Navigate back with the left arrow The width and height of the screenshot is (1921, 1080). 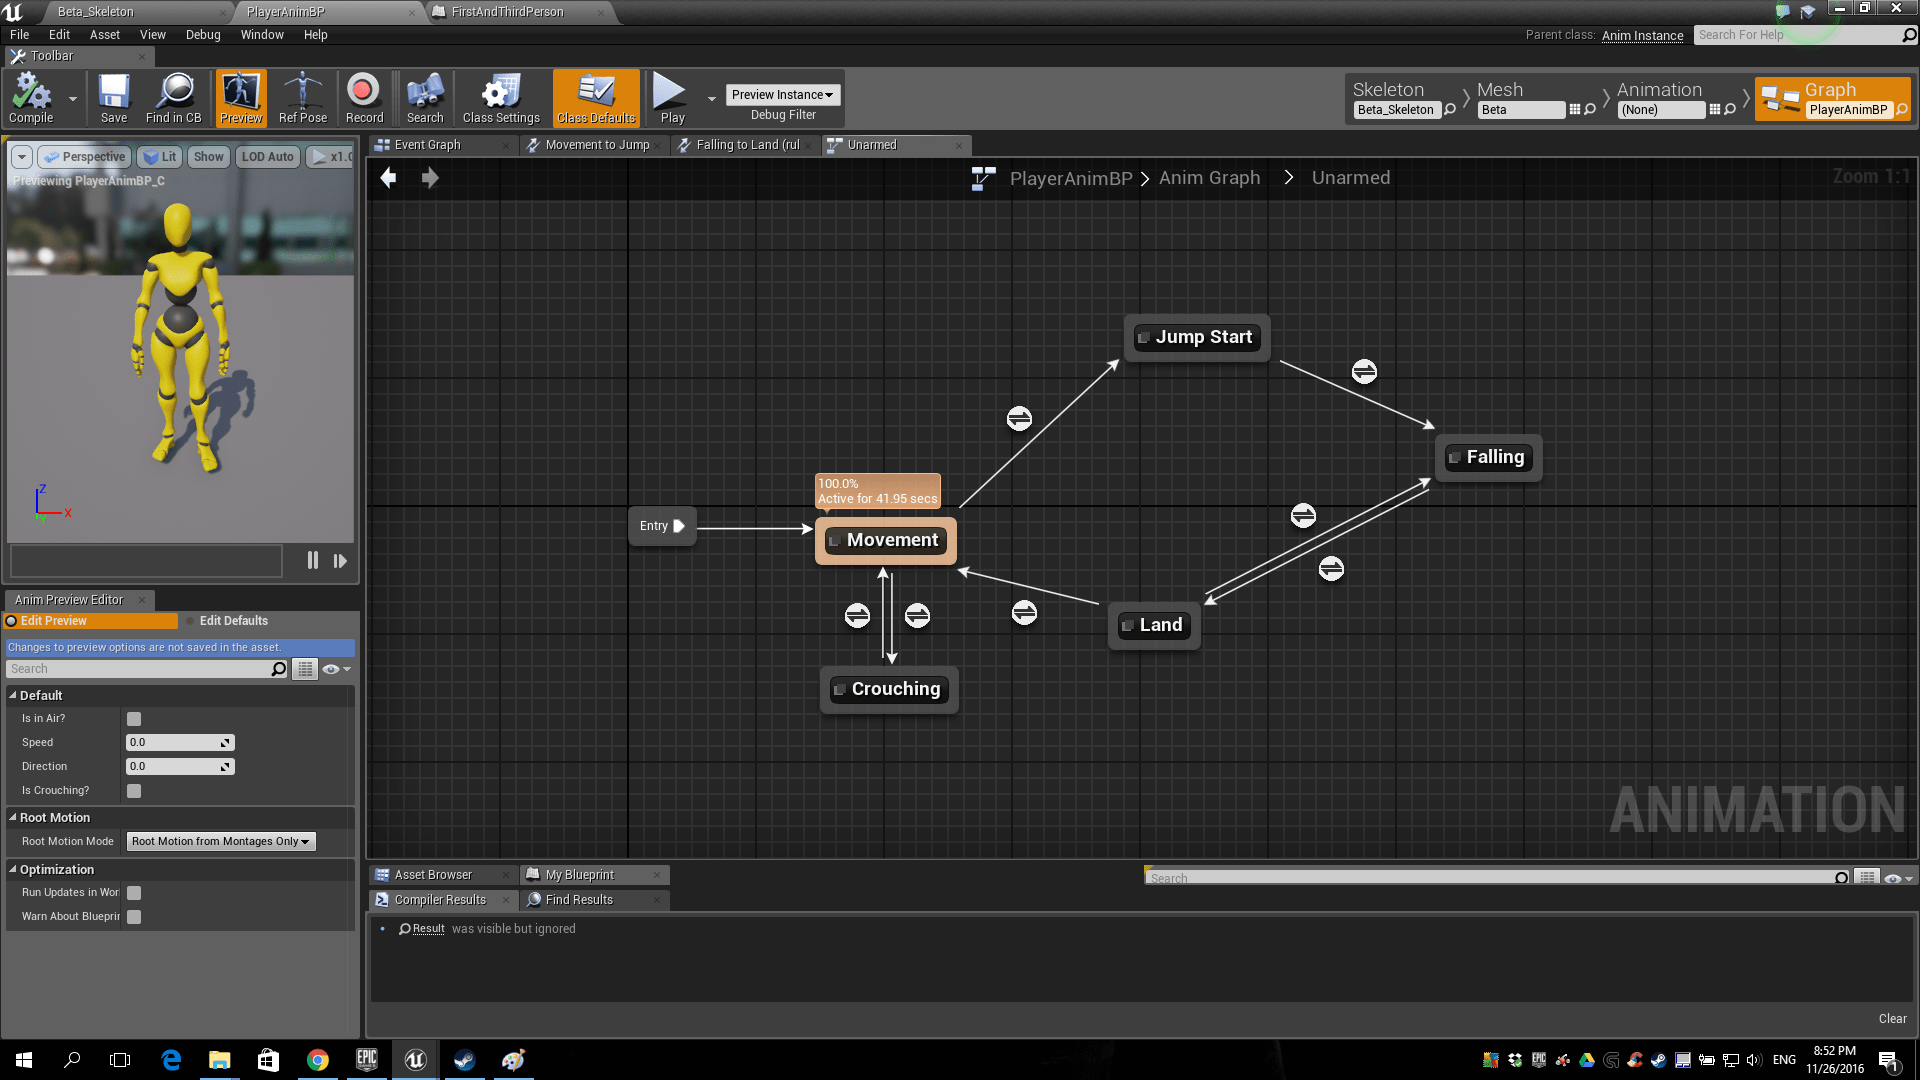(388, 178)
